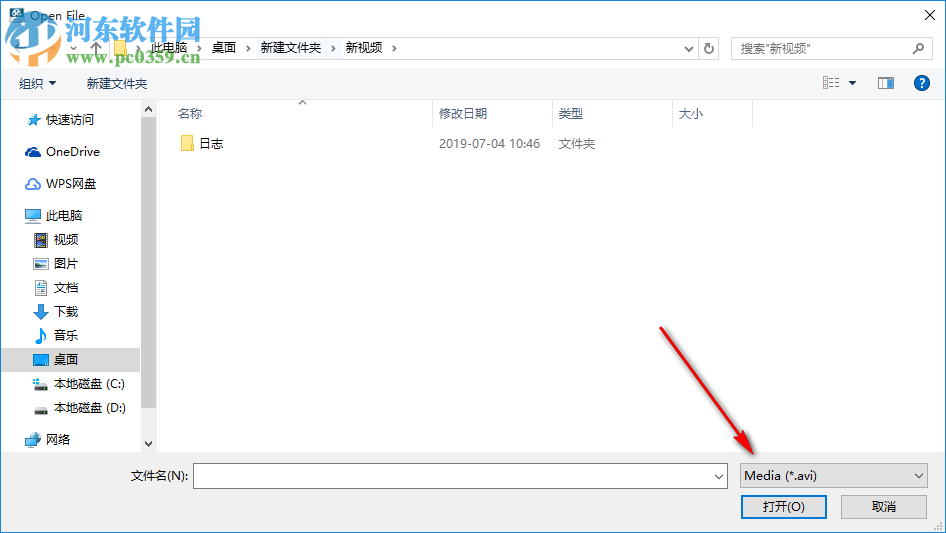Select the OneDrive cloud icon
Image resolution: width=946 pixels, height=533 pixels.
click(x=33, y=152)
